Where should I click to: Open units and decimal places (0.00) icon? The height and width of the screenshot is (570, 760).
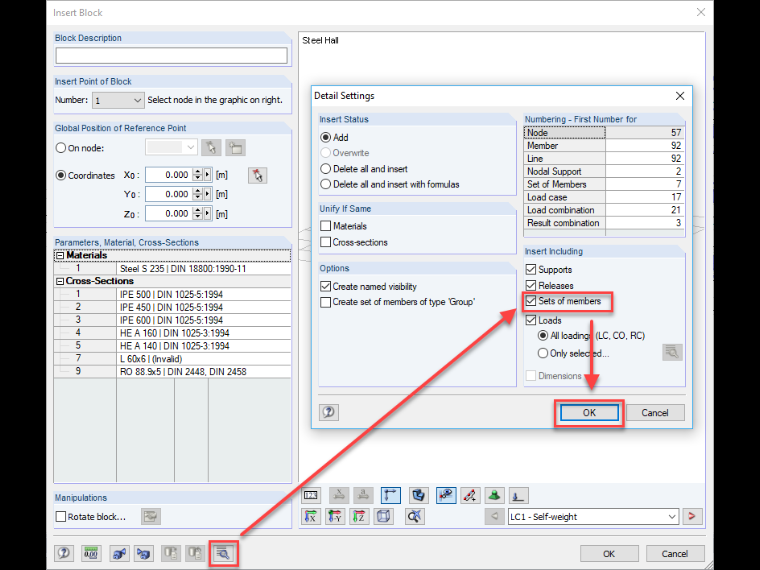[x=91, y=553]
